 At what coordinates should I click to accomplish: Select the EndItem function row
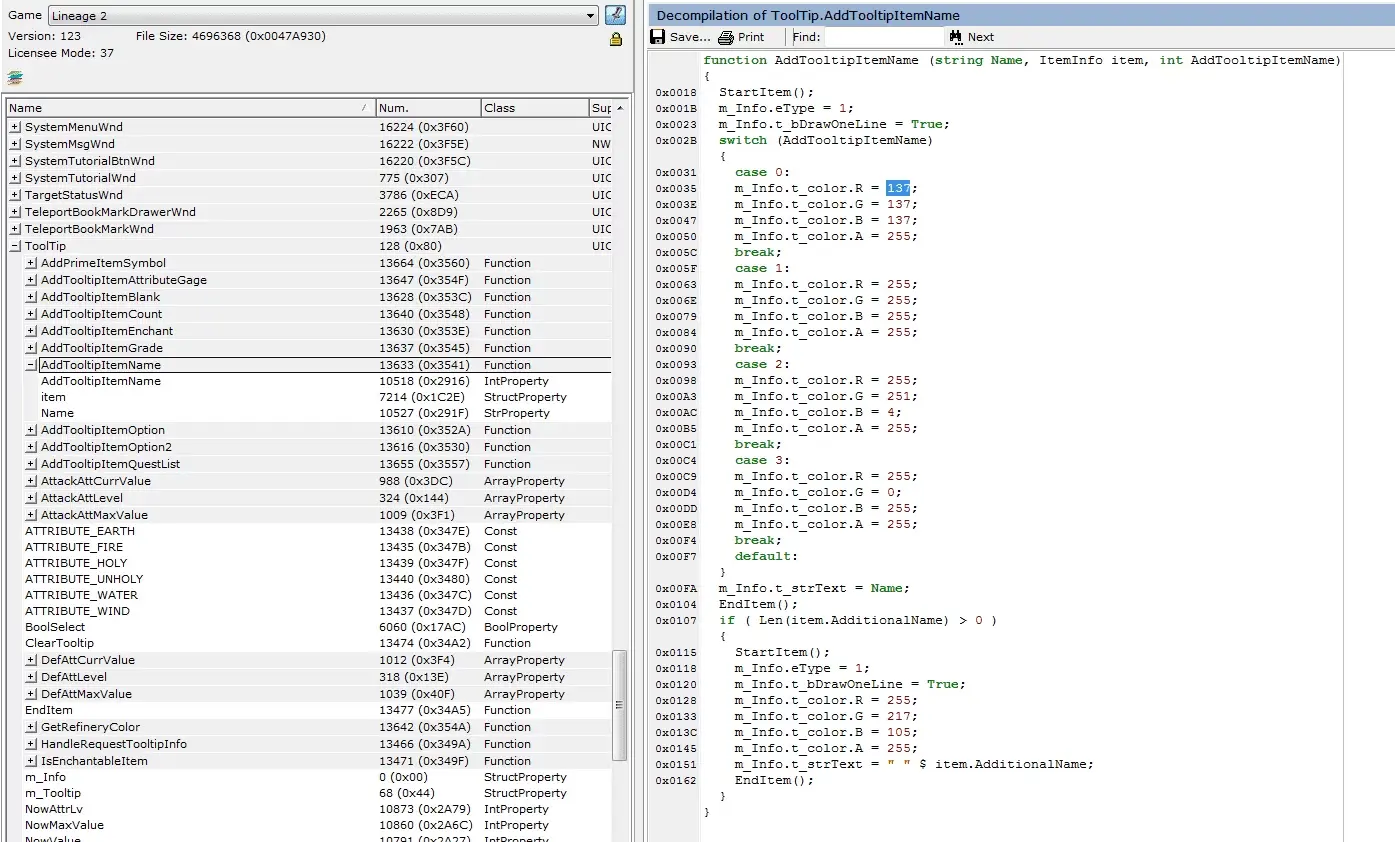(309, 710)
